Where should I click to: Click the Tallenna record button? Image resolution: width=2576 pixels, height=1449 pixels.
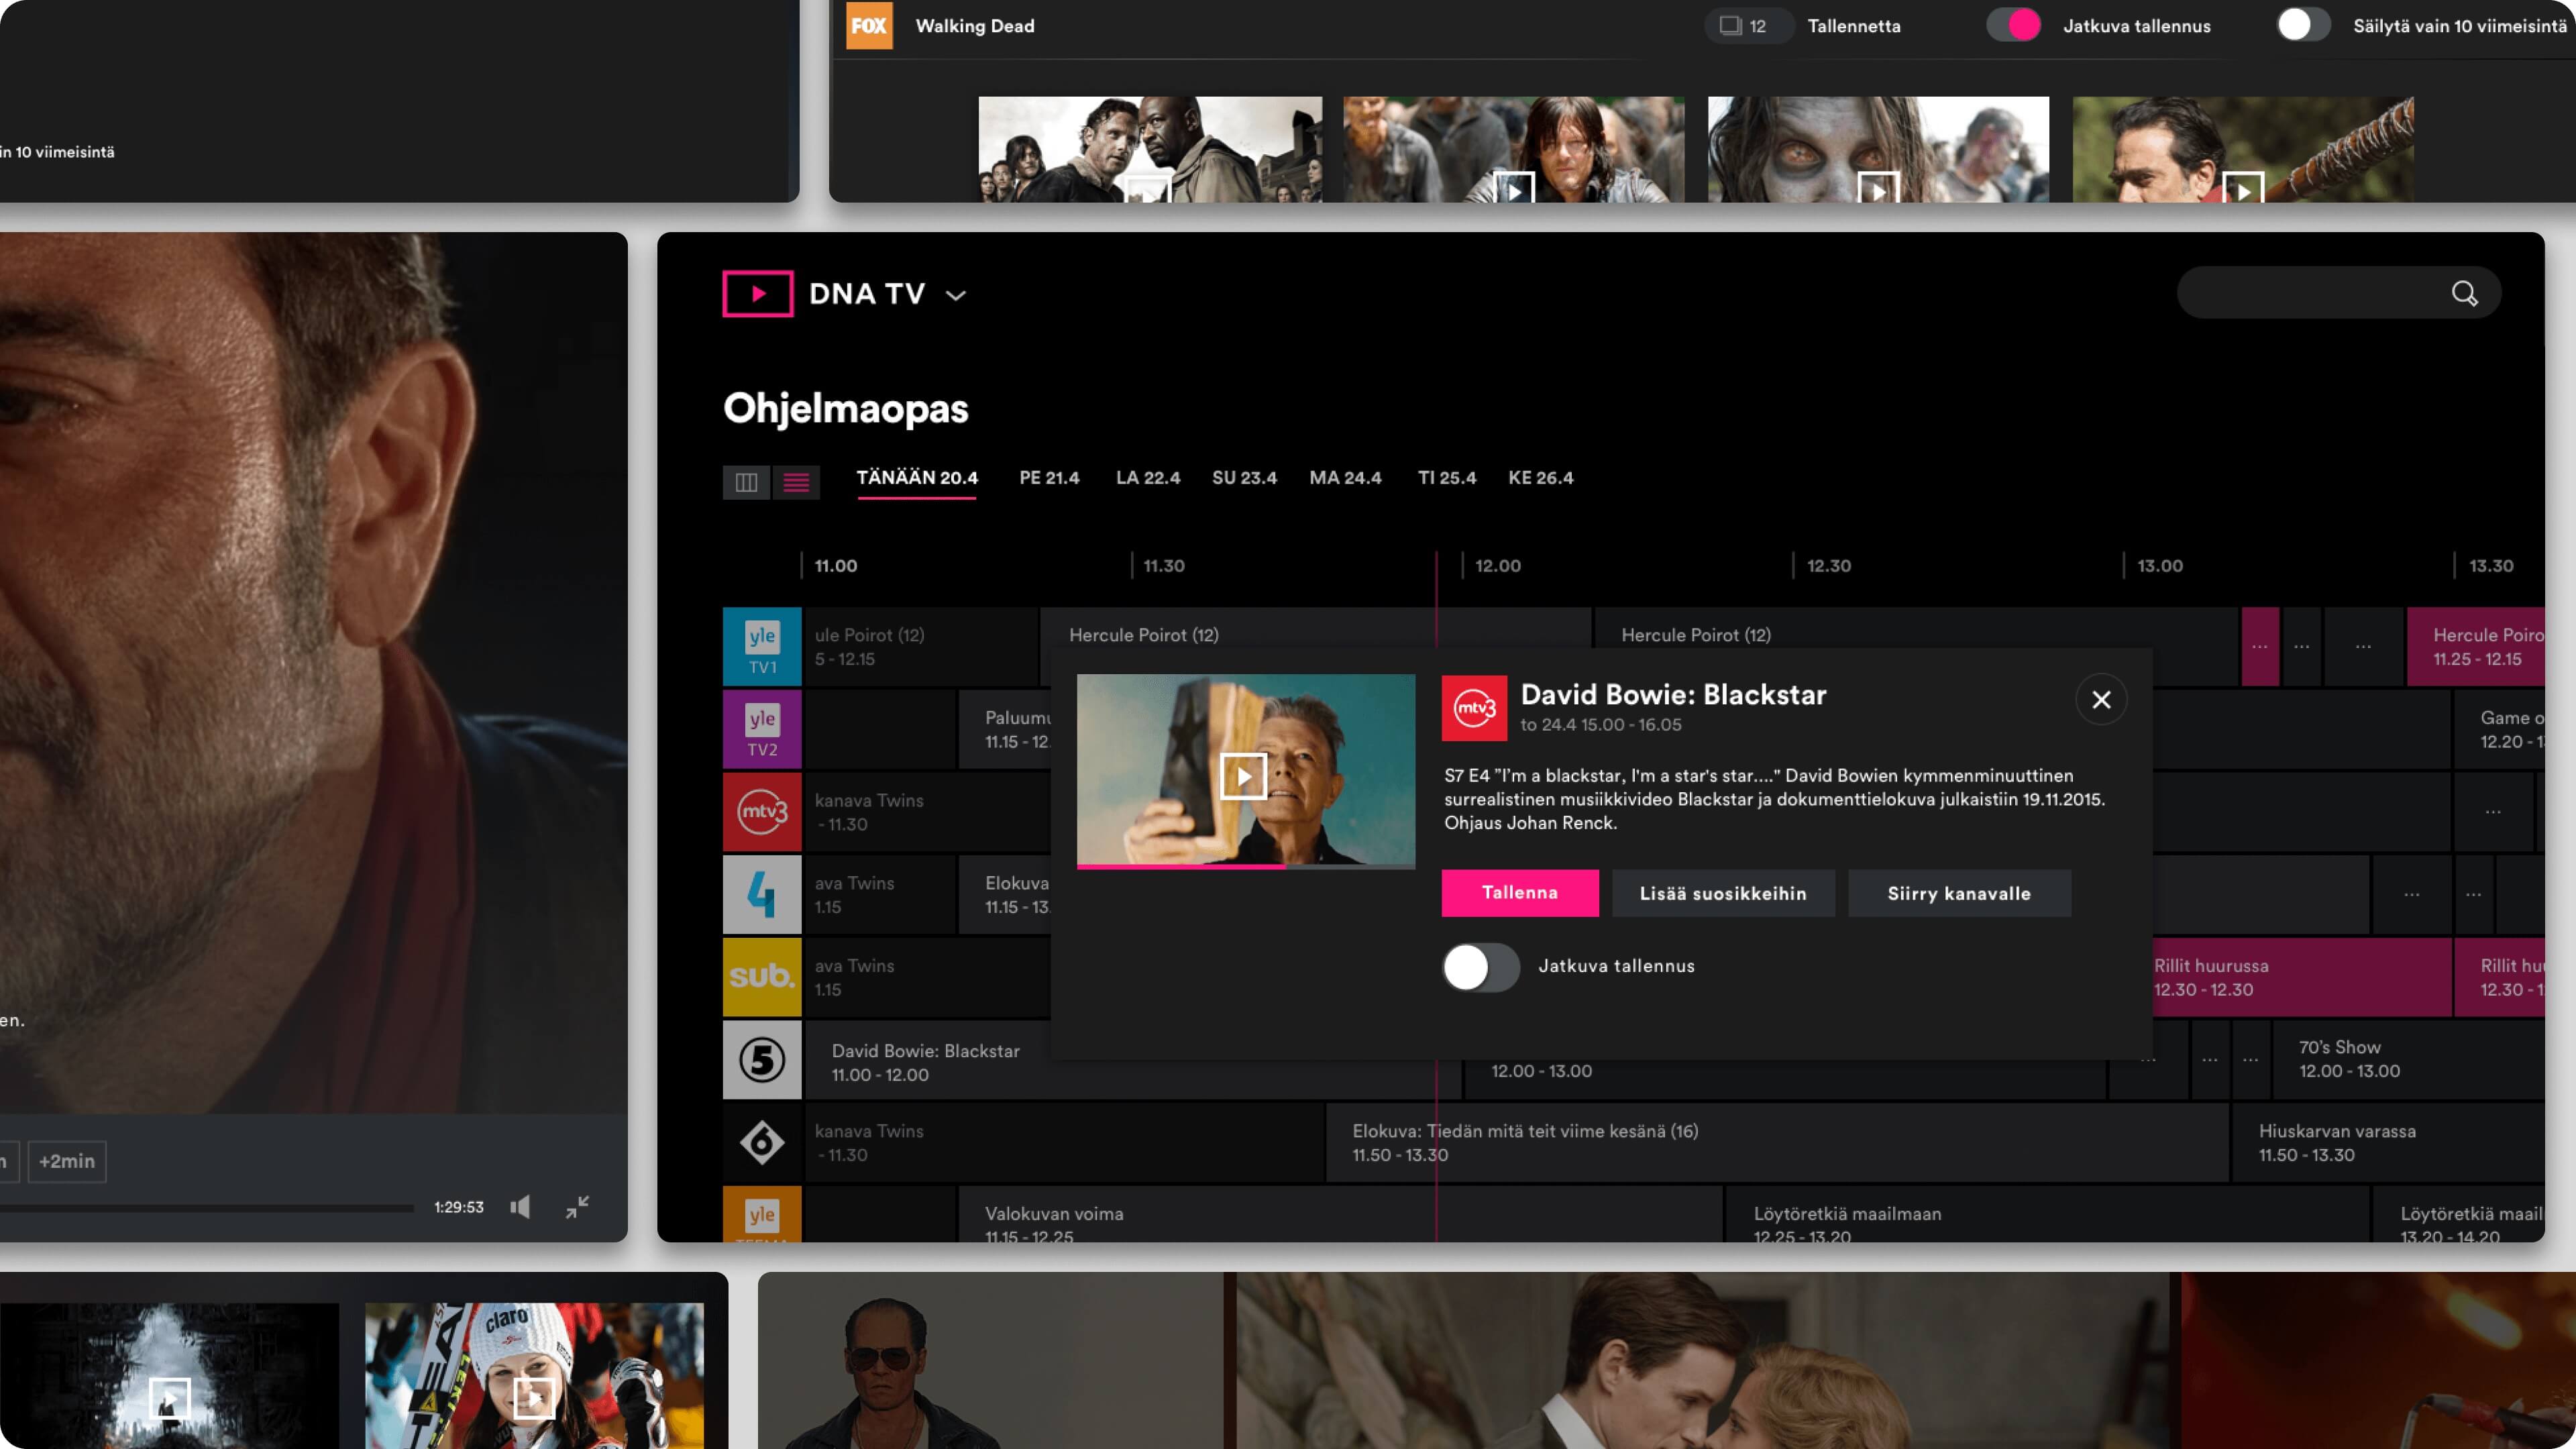1520,893
